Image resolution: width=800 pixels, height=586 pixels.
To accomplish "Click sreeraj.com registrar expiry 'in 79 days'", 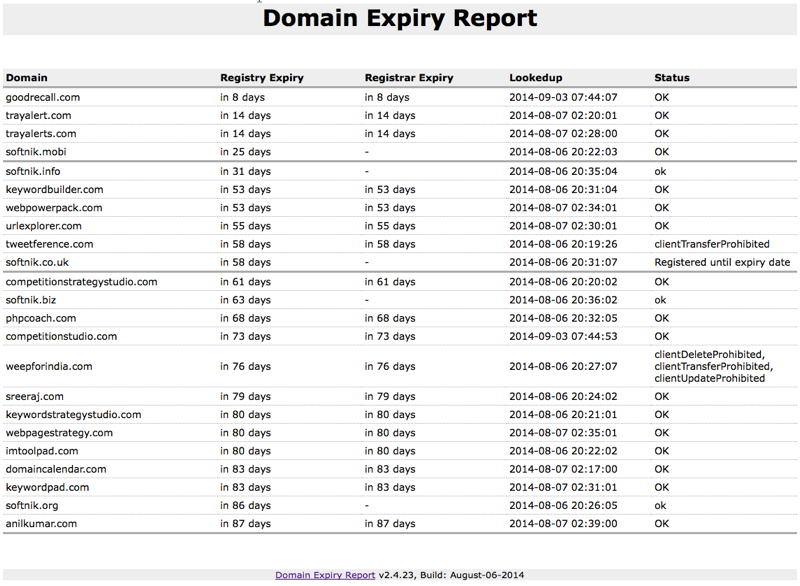I will [390, 396].
